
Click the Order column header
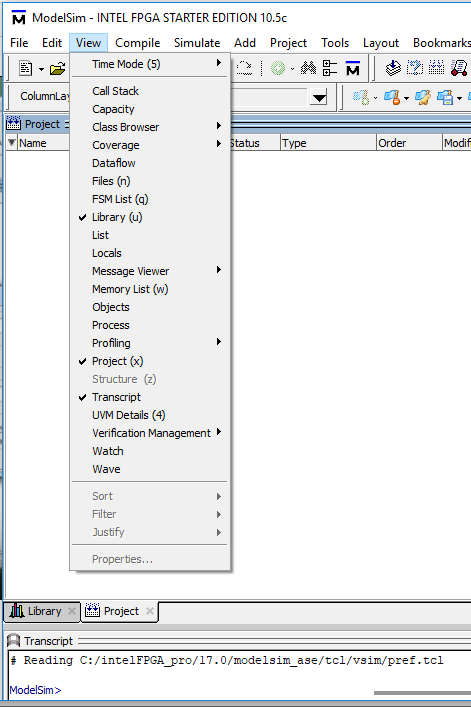pos(409,143)
